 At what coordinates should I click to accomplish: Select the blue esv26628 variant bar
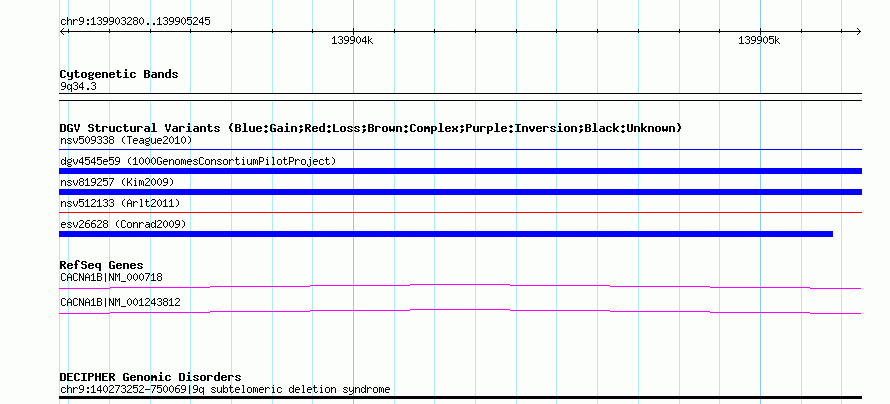[x=446, y=234]
